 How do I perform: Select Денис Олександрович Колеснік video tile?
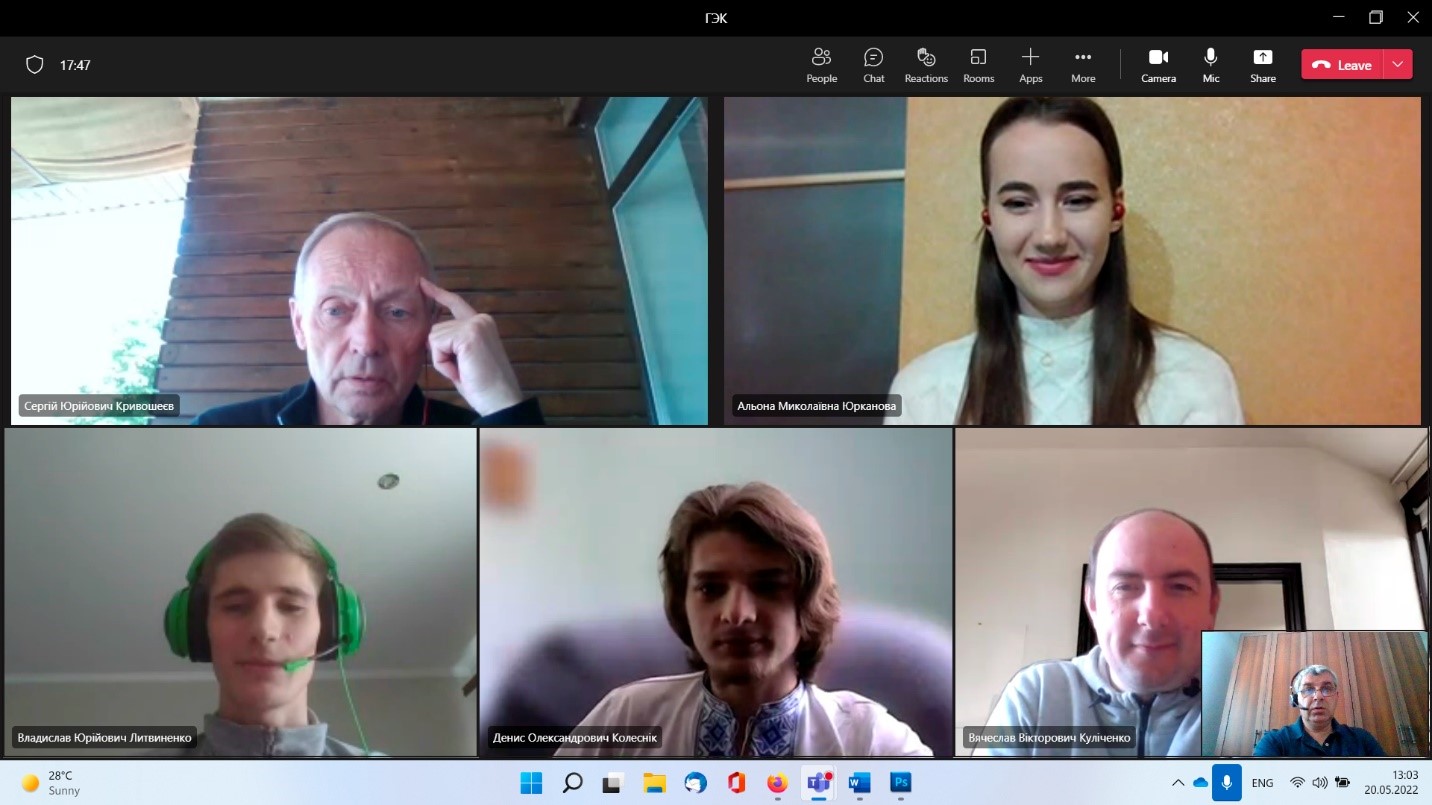715,592
